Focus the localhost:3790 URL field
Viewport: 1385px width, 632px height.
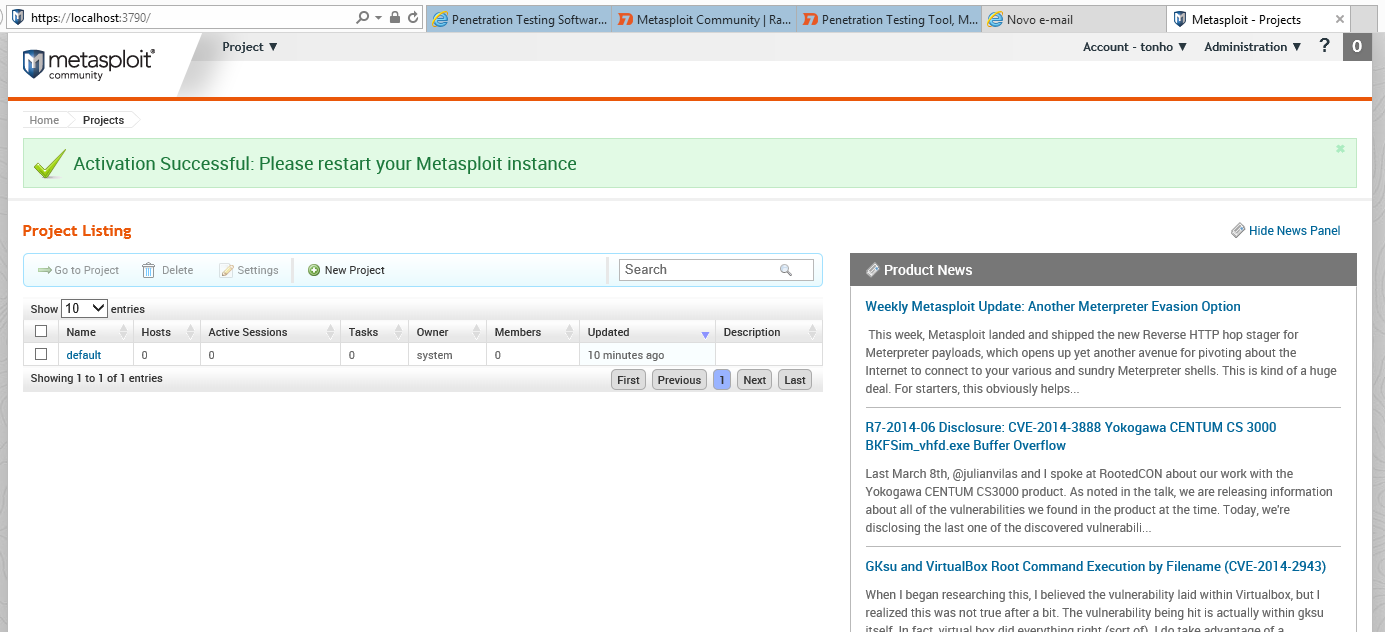point(190,18)
